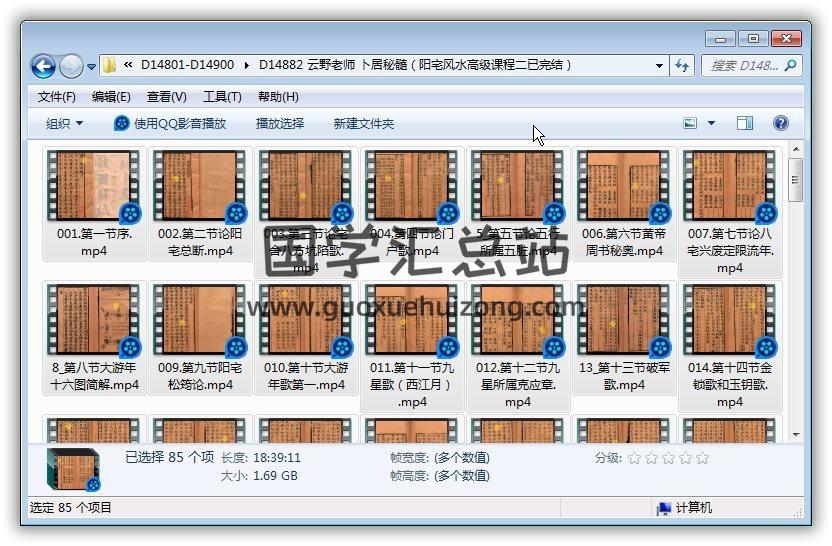Click the folder icon in address bar

110,65
